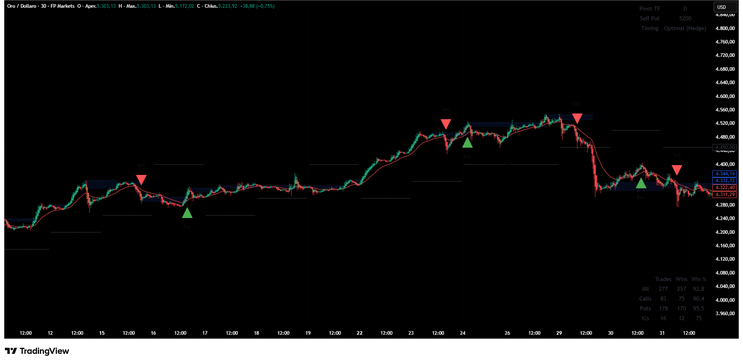Click date 22 on the time axis
The height and width of the screenshot is (362, 743).
coord(360,333)
